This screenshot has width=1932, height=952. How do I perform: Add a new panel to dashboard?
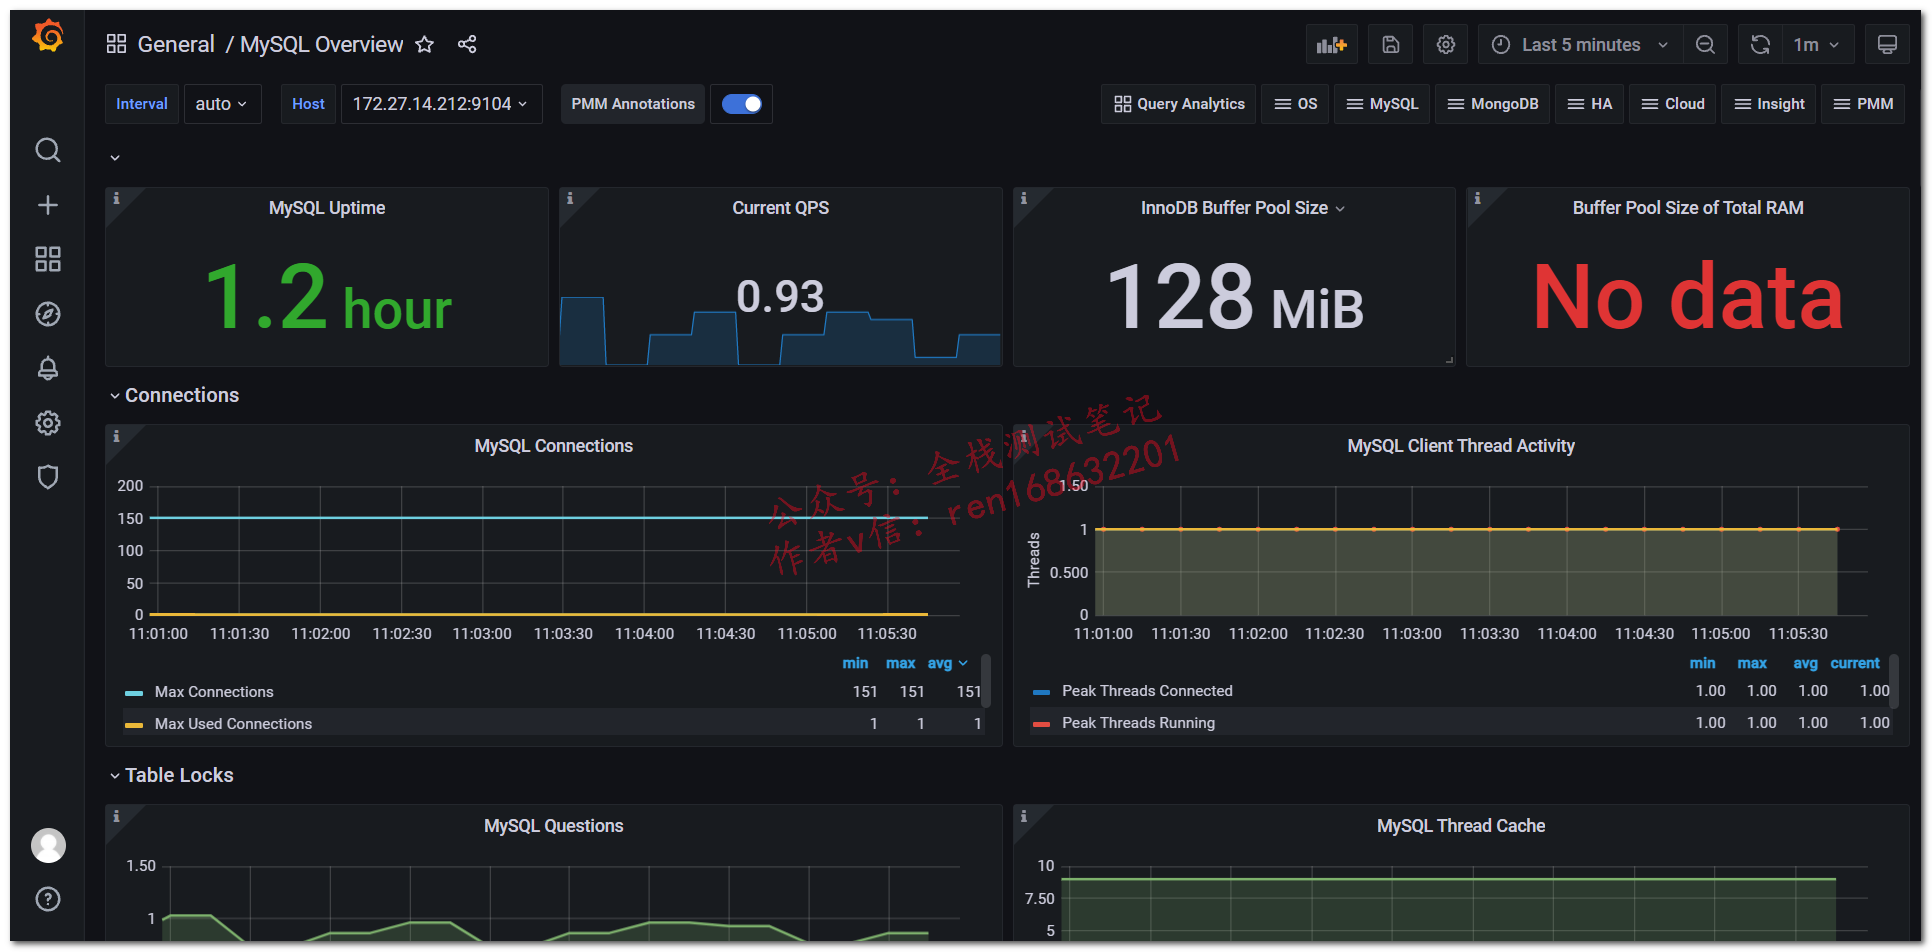click(x=1332, y=44)
